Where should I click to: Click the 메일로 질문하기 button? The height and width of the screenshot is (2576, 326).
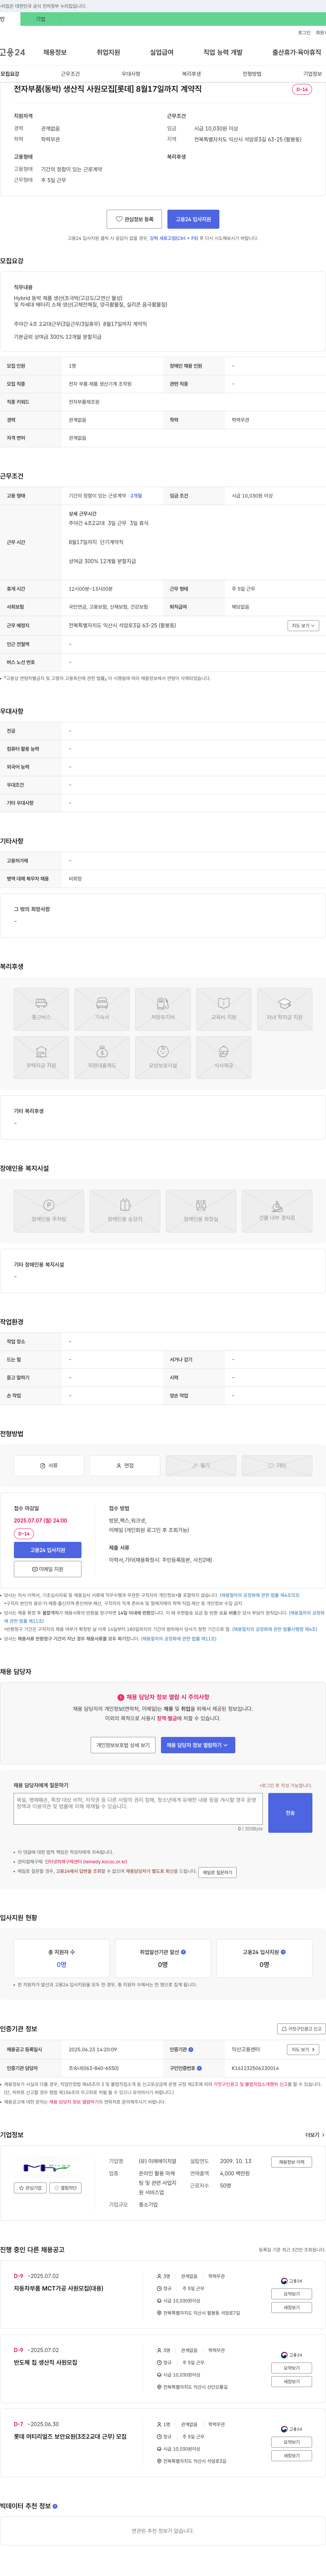pos(217,1872)
